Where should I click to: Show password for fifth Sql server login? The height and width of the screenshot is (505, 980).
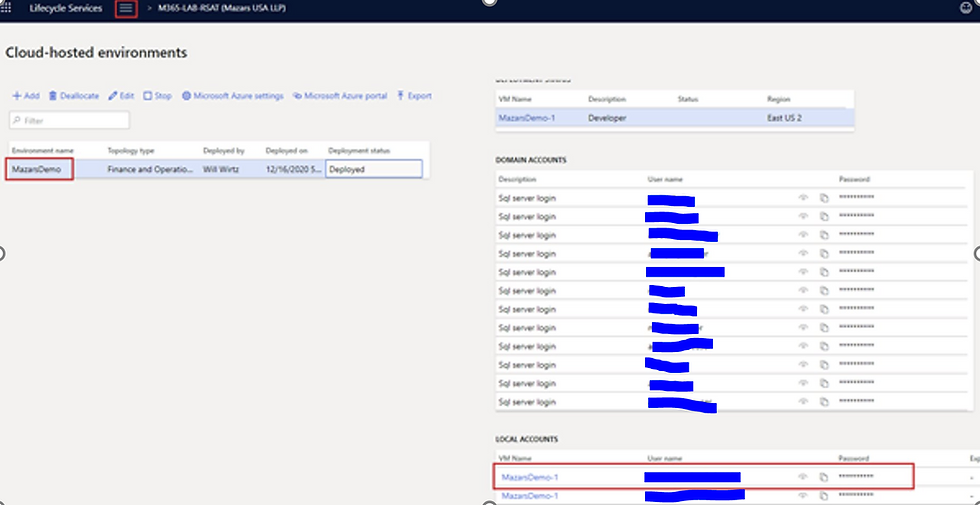pyautogui.click(x=803, y=272)
